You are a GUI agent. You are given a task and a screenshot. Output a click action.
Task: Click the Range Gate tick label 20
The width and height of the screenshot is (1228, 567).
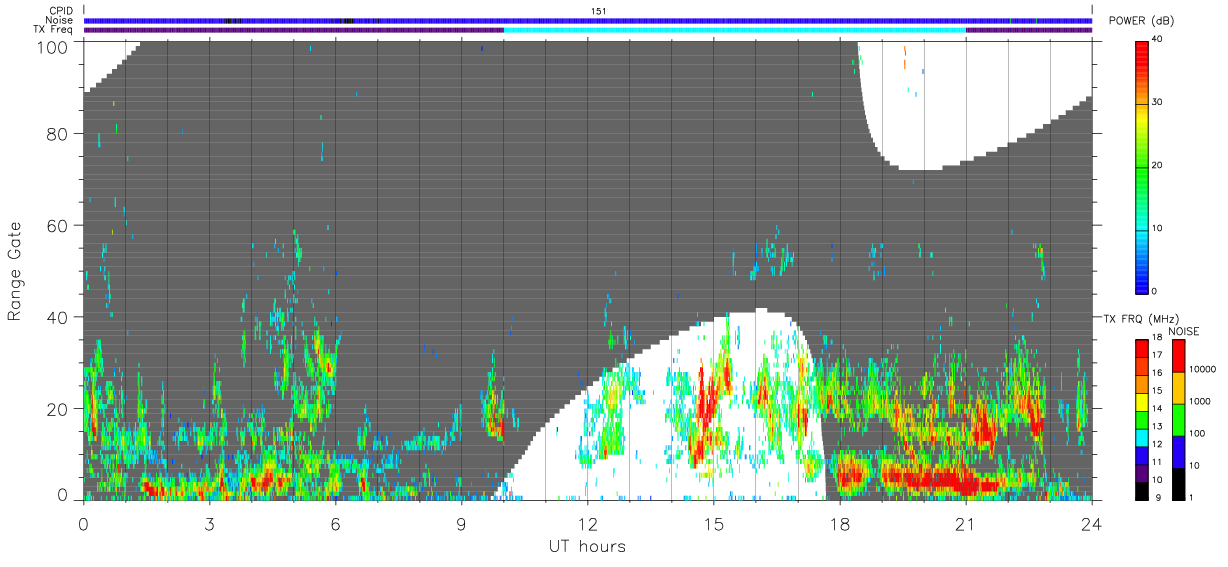(58, 409)
